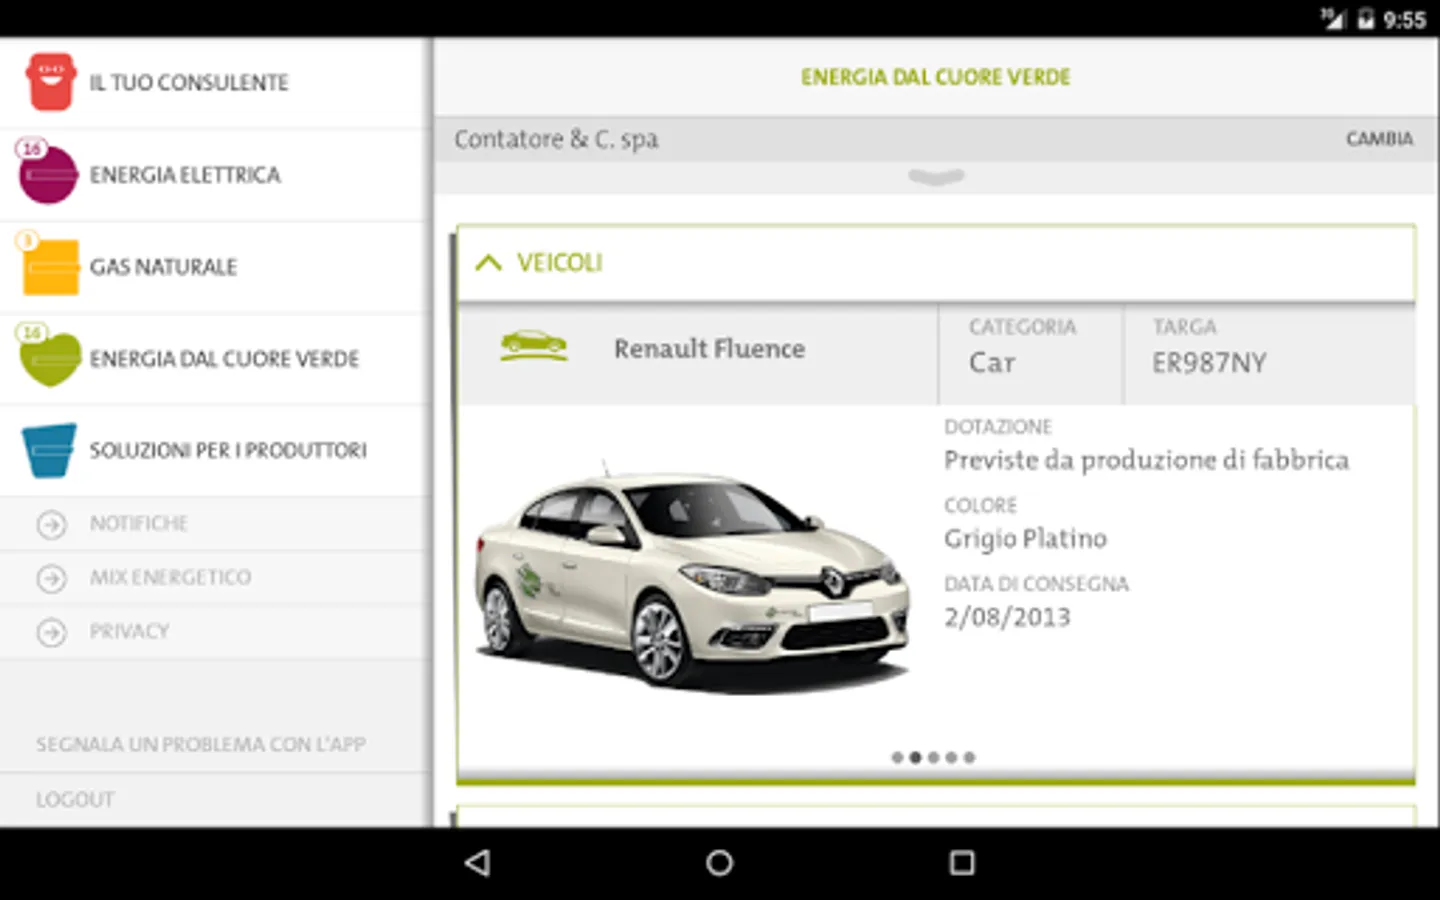Tap the green heart Energia icon

tap(50, 359)
